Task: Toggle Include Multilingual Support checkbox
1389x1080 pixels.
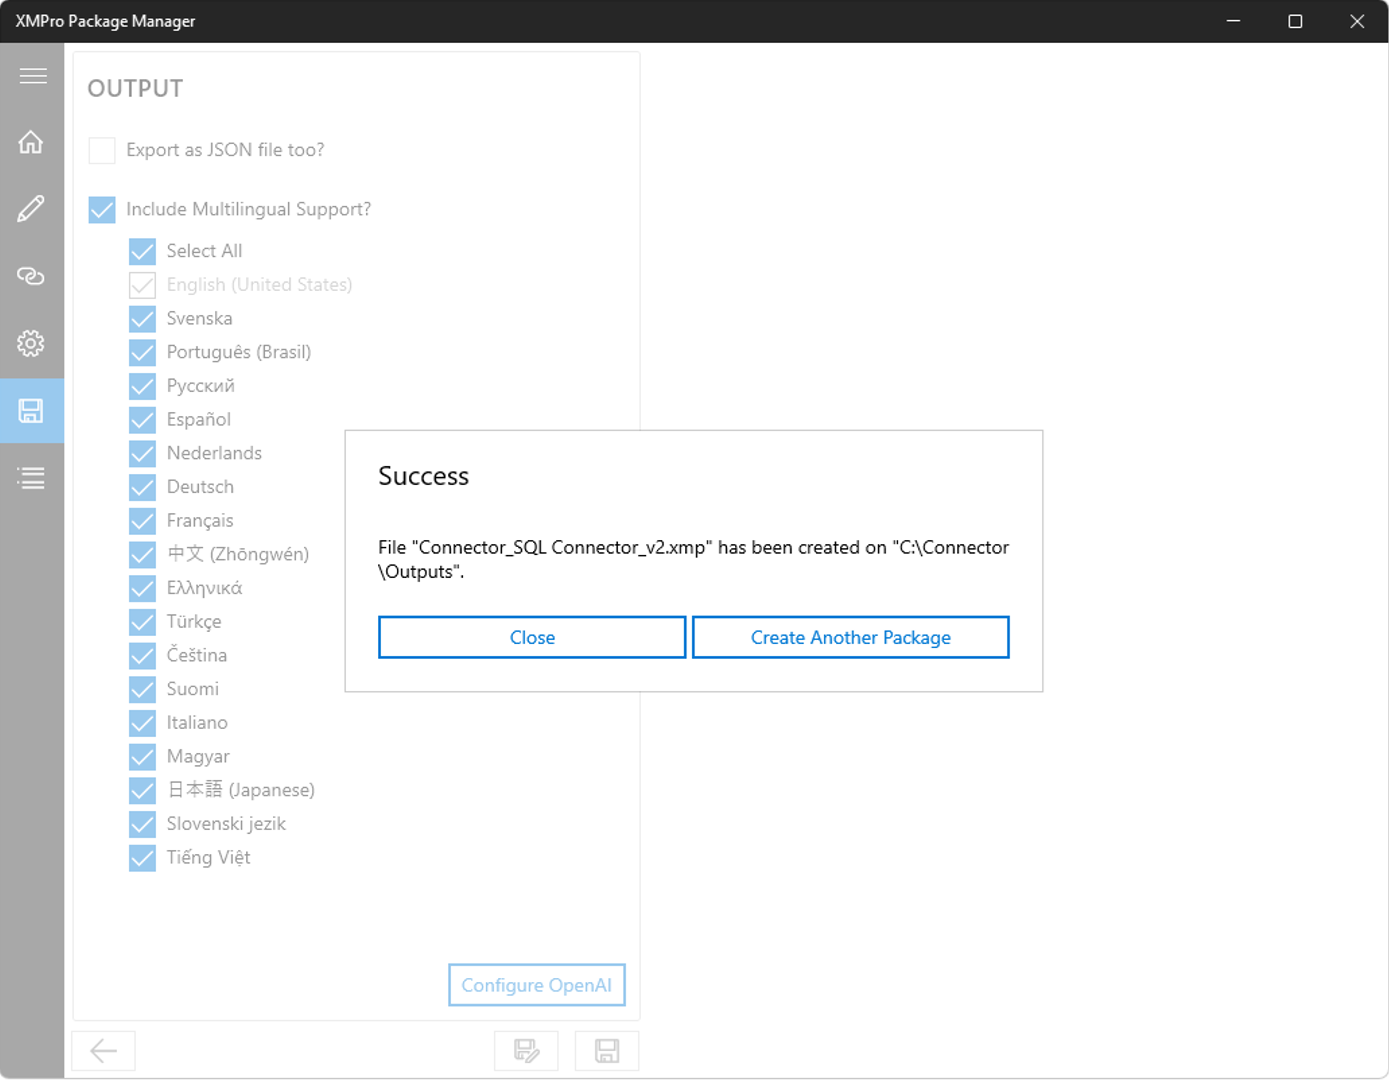Action: [102, 210]
